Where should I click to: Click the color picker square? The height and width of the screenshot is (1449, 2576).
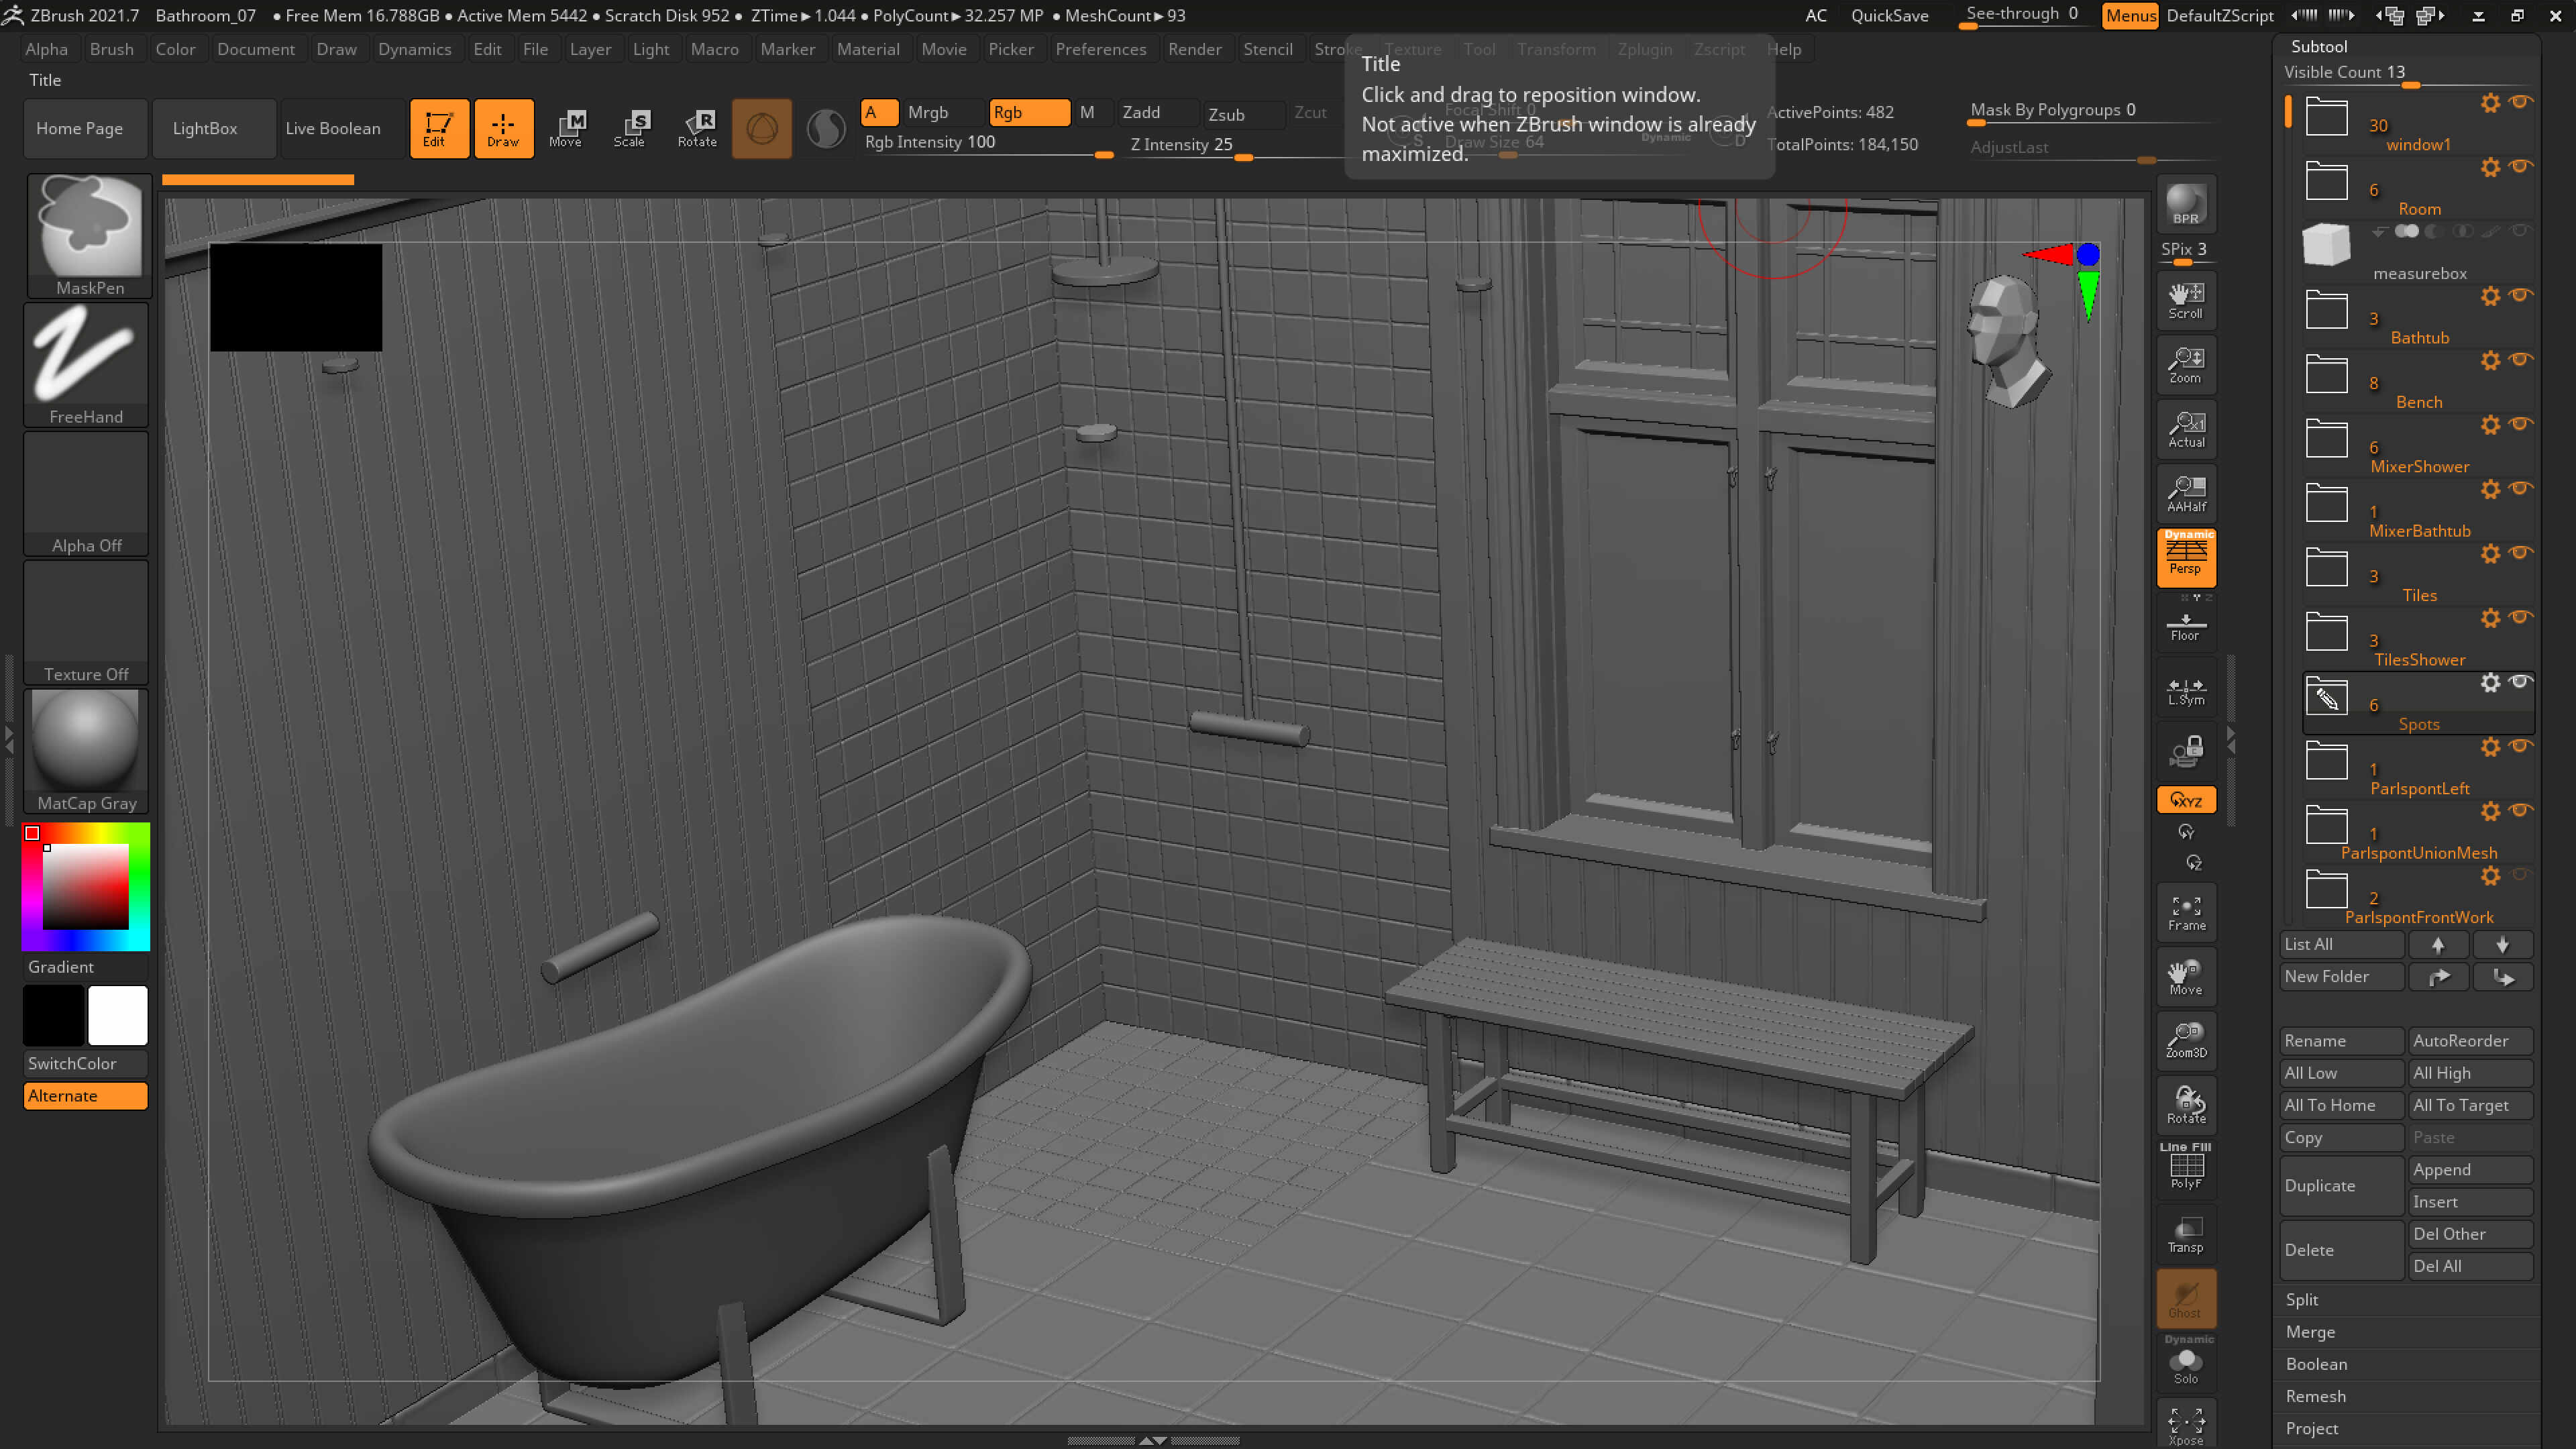pyautogui.click(x=86, y=886)
